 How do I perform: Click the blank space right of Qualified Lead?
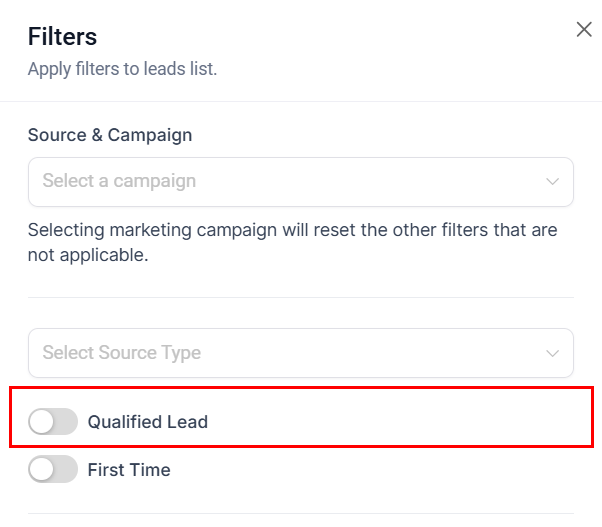coord(400,422)
